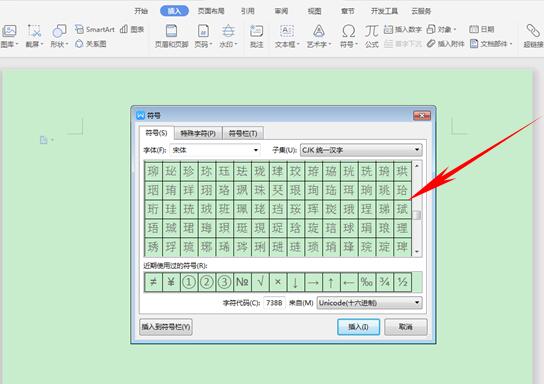Select the 截屏 screenshot tool
The image size is (544, 384).
pos(34,31)
